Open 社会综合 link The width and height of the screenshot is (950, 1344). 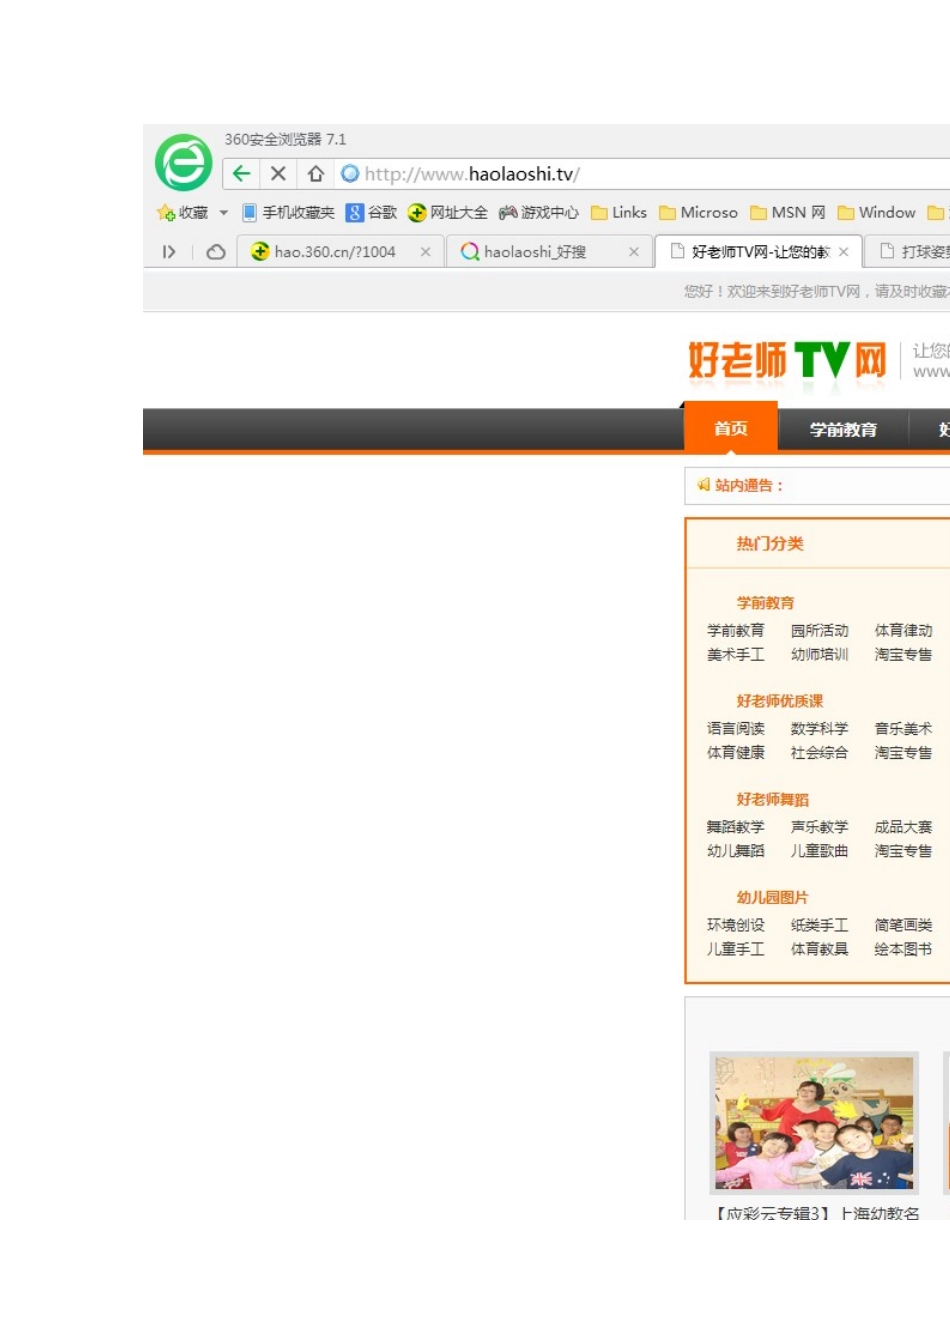[819, 752]
